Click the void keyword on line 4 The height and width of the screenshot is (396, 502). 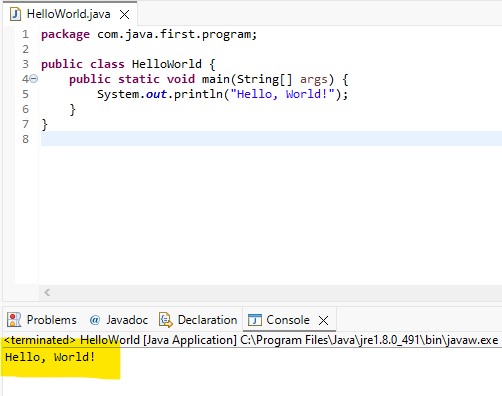coord(181,79)
